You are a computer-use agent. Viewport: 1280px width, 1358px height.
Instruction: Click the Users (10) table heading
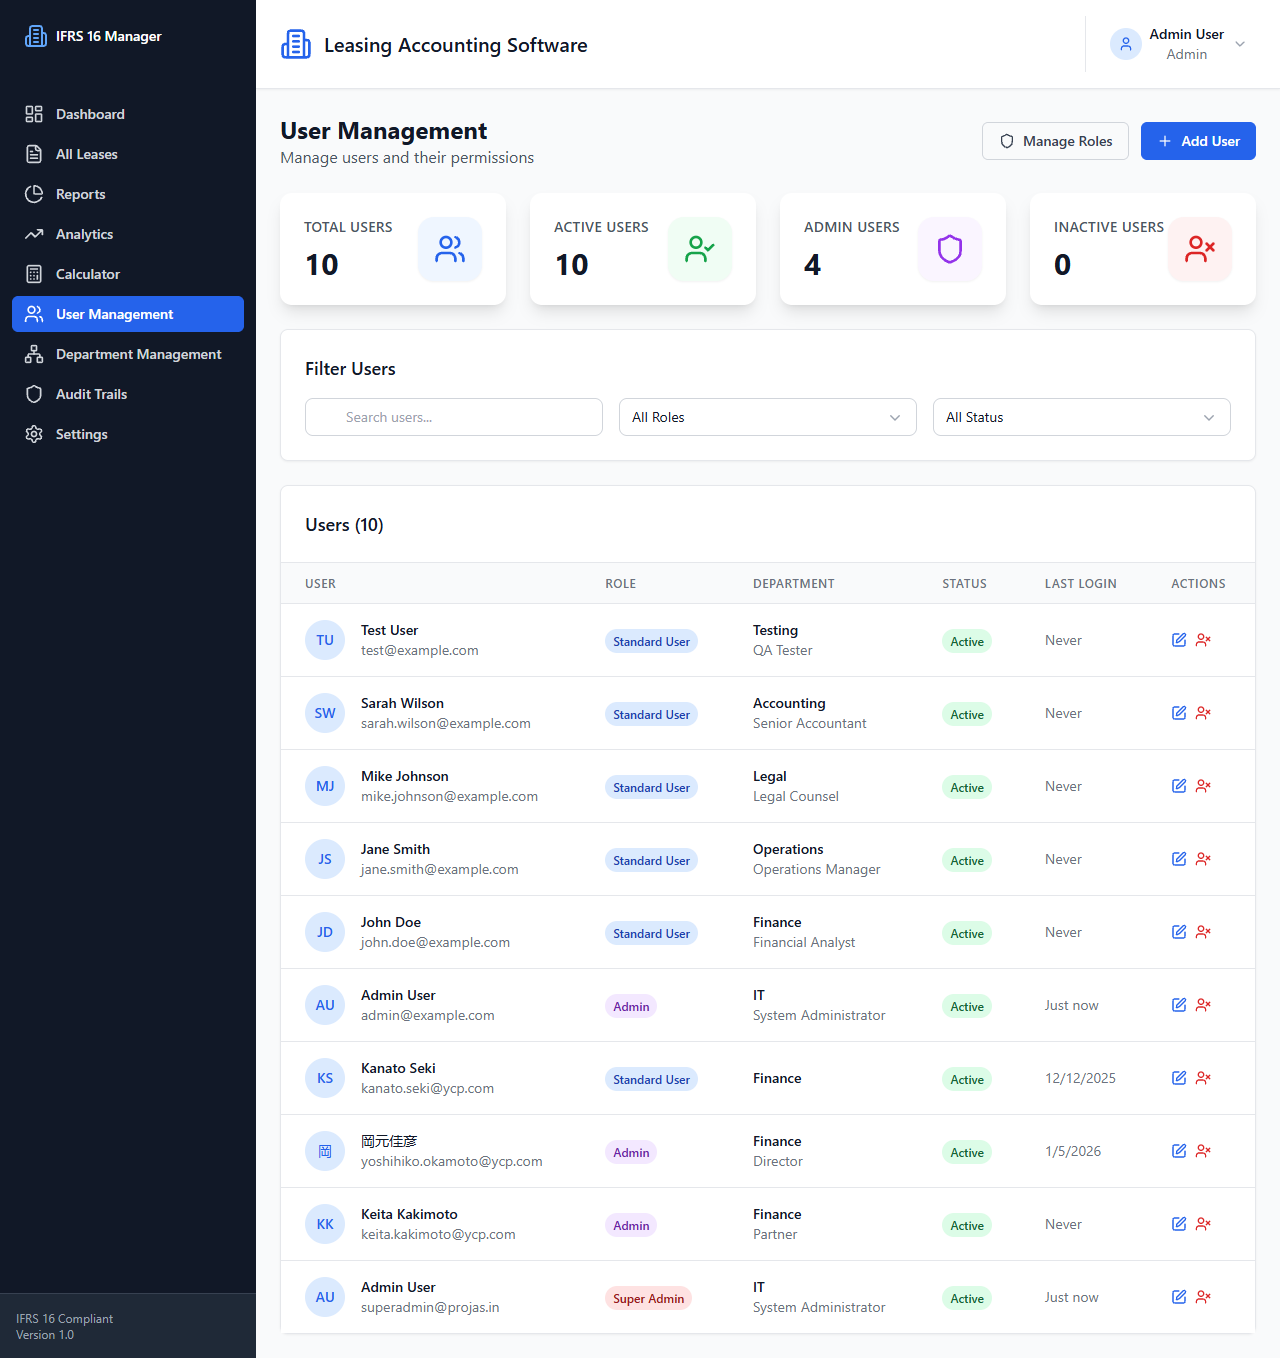click(x=344, y=525)
